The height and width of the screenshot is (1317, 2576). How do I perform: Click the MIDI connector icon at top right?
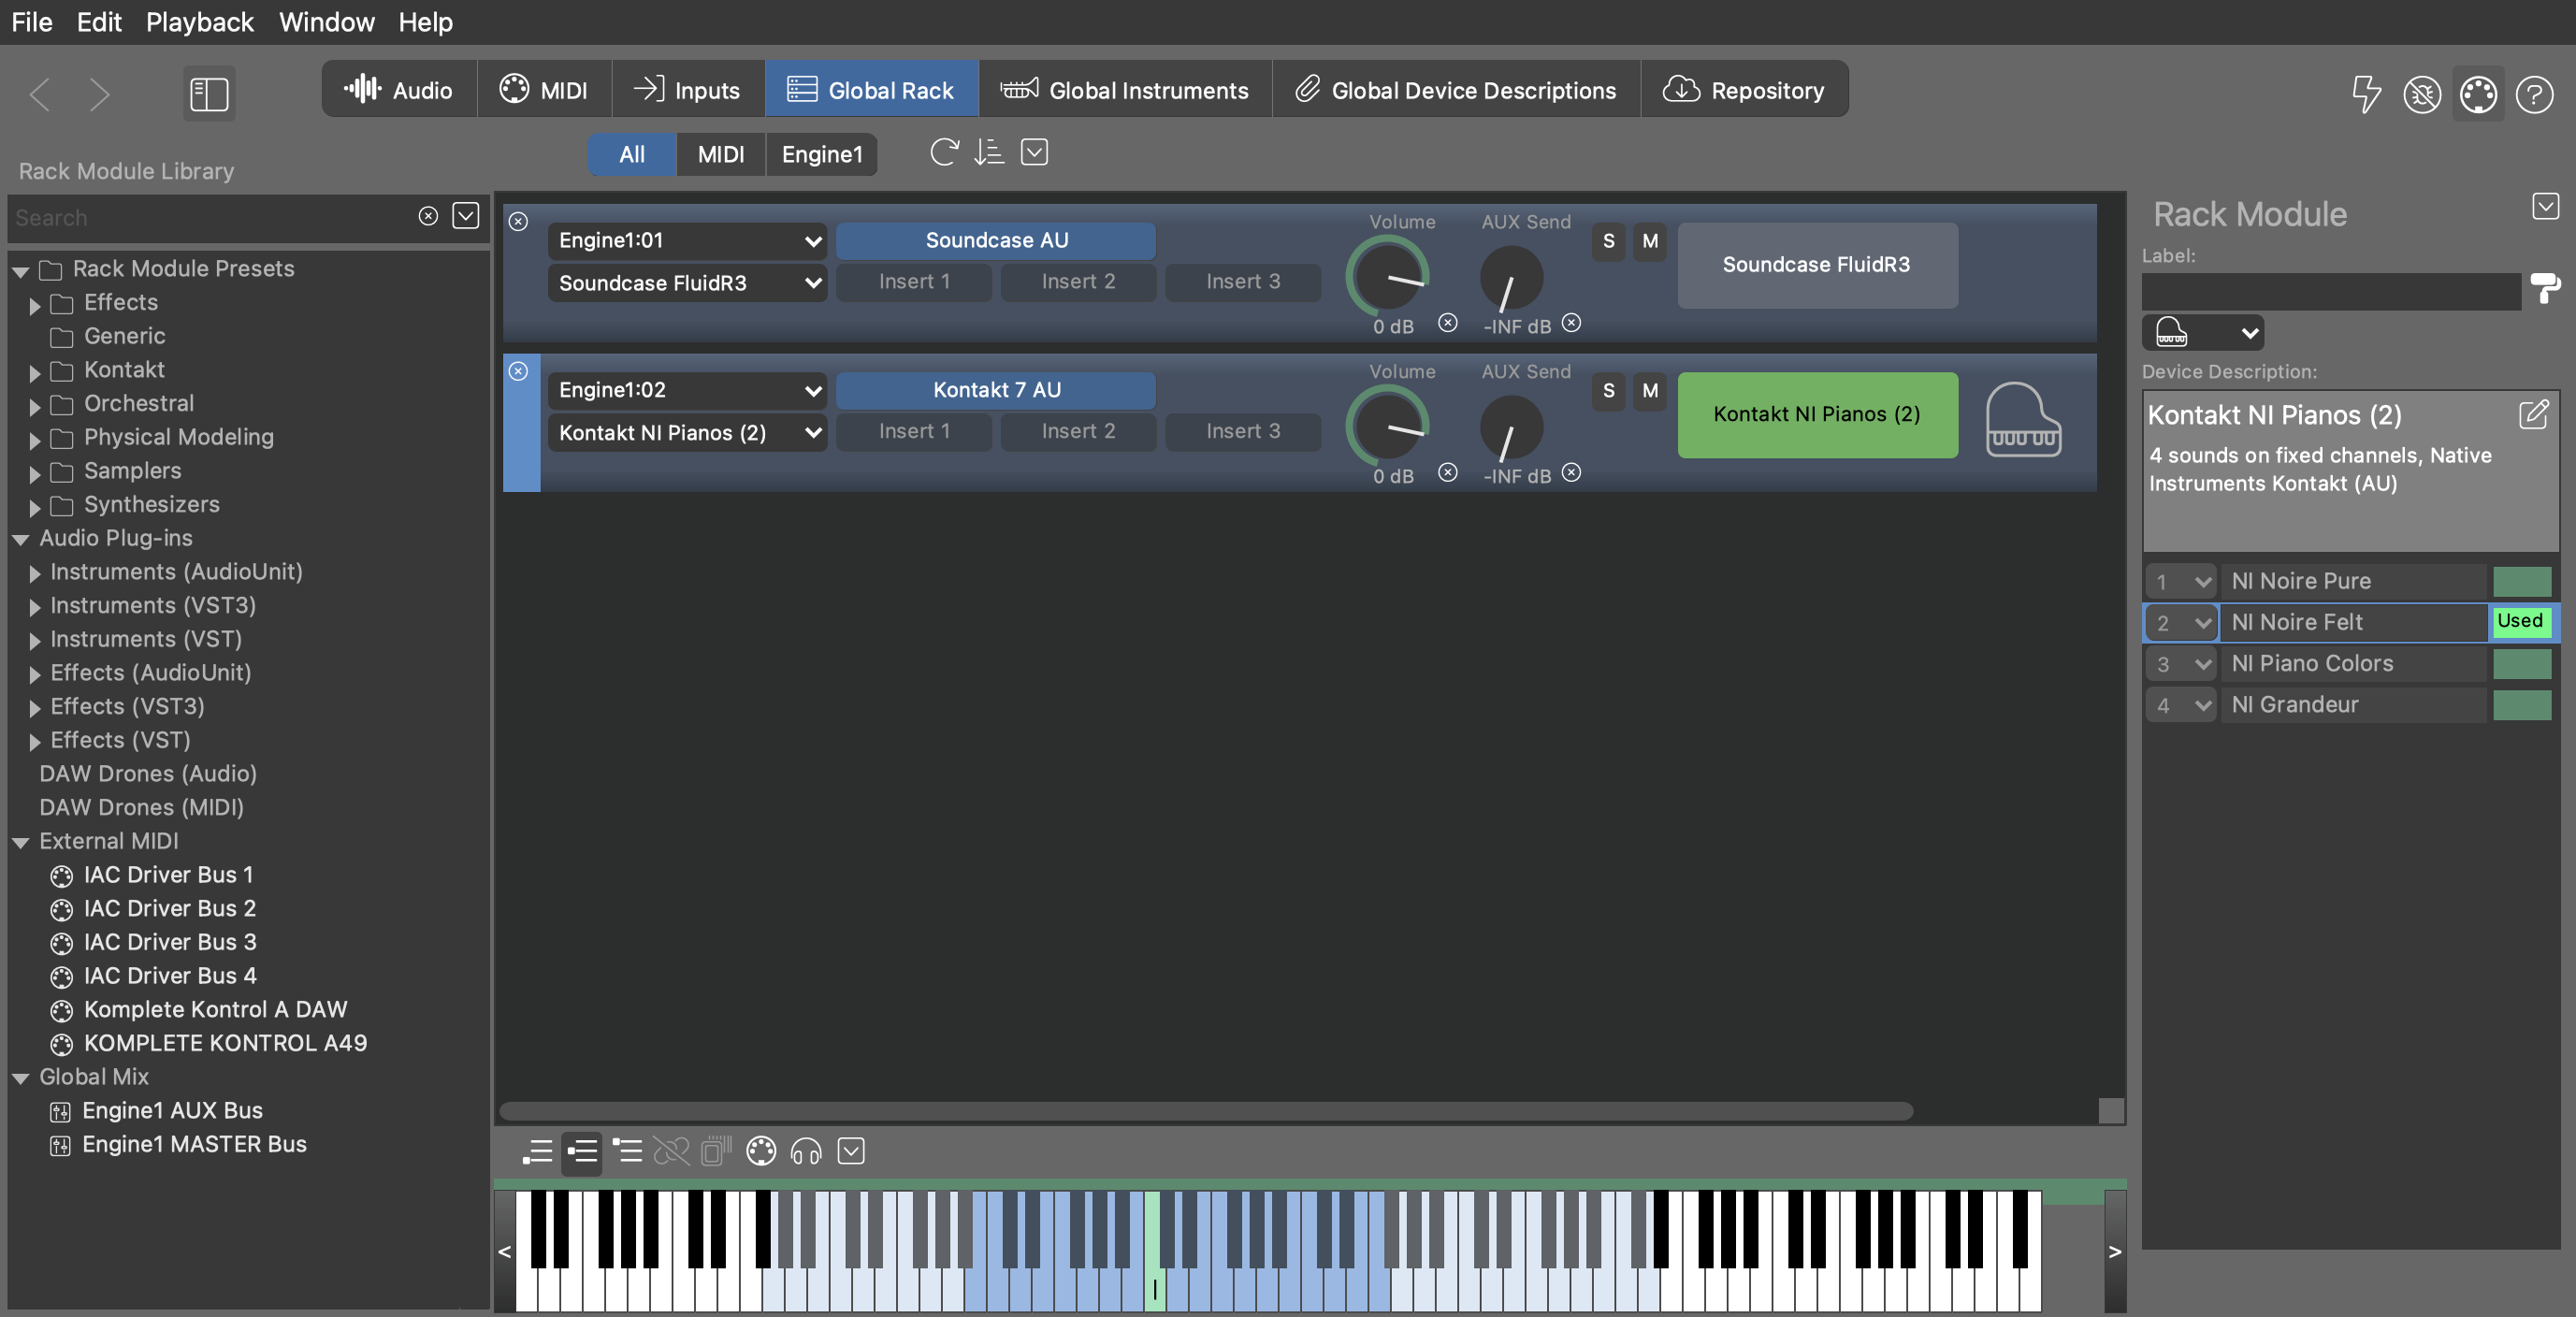pos(2478,94)
